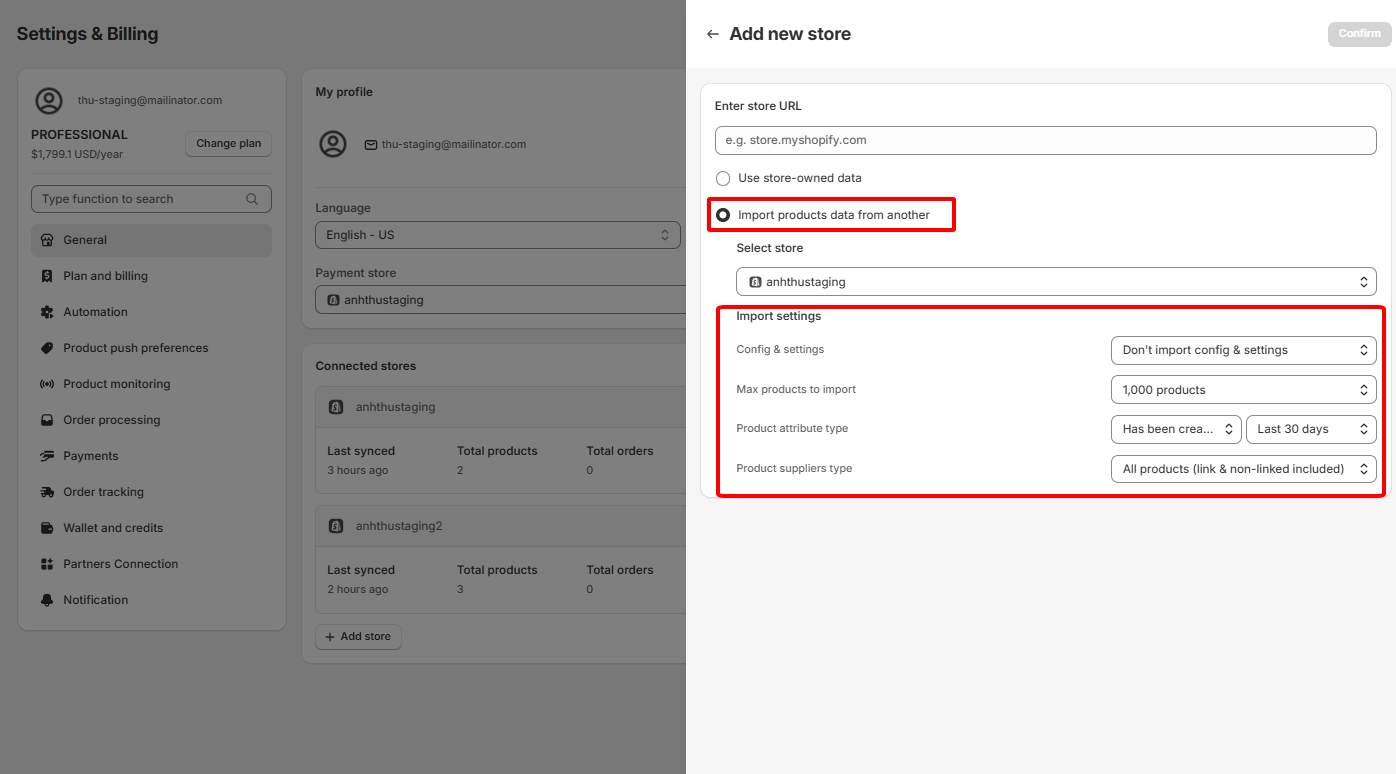The width and height of the screenshot is (1396, 774).
Task: Open the Config & settings dropdown
Action: tap(1243, 350)
